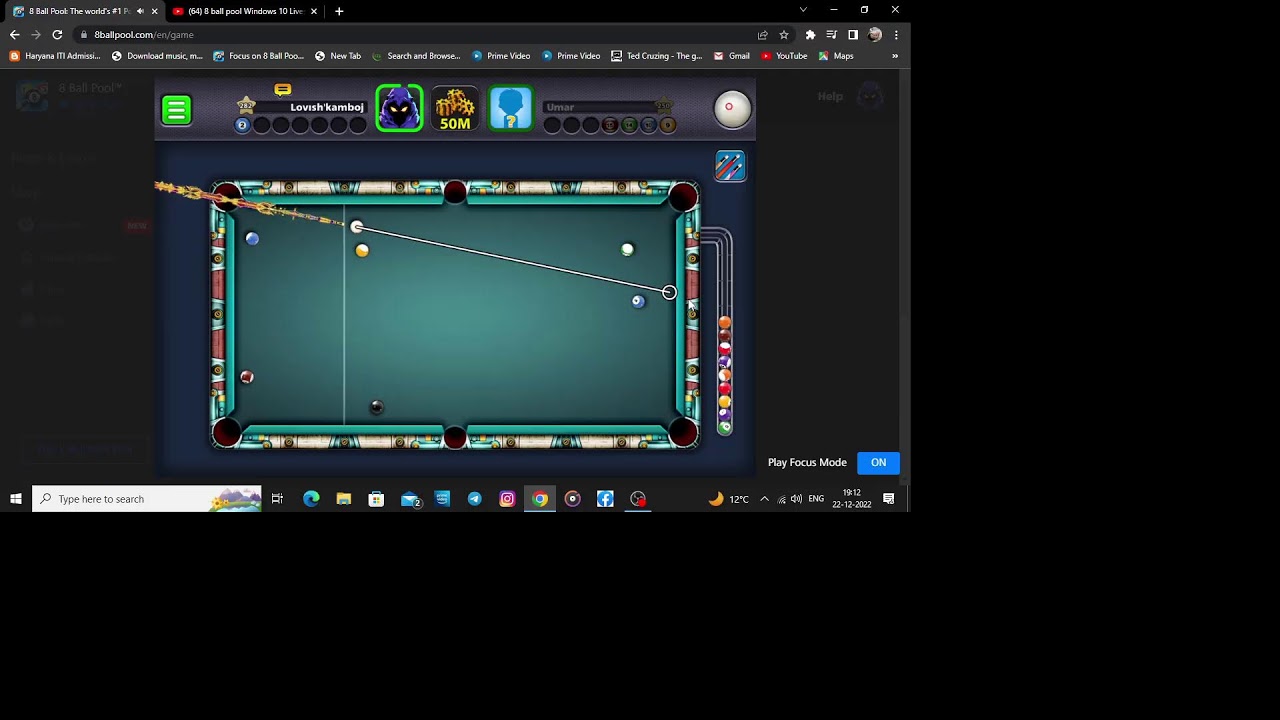Viewport: 1280px width, 720px height.
Task: Launch Microsoft Edge from taskbar
Action: tap(311, 499)
